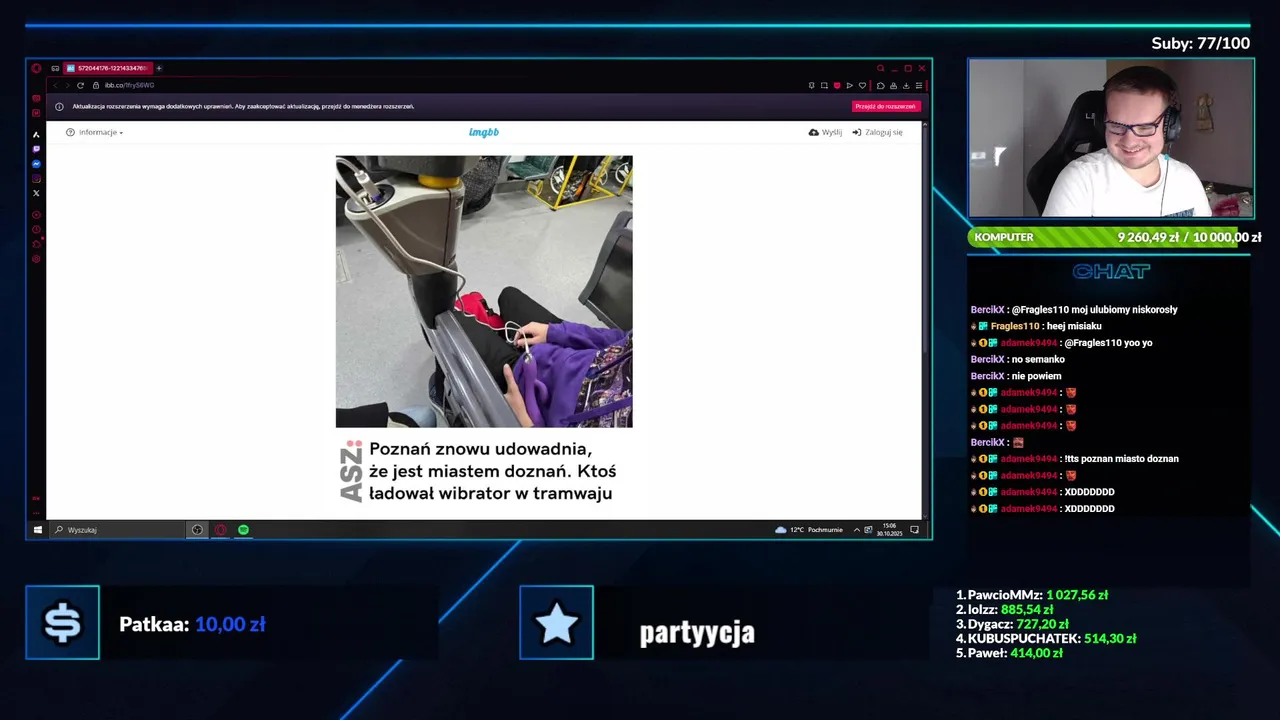Open browsing history clock in sidebar
This screenshot has height=720, width=1280.
tap(36, 229)
